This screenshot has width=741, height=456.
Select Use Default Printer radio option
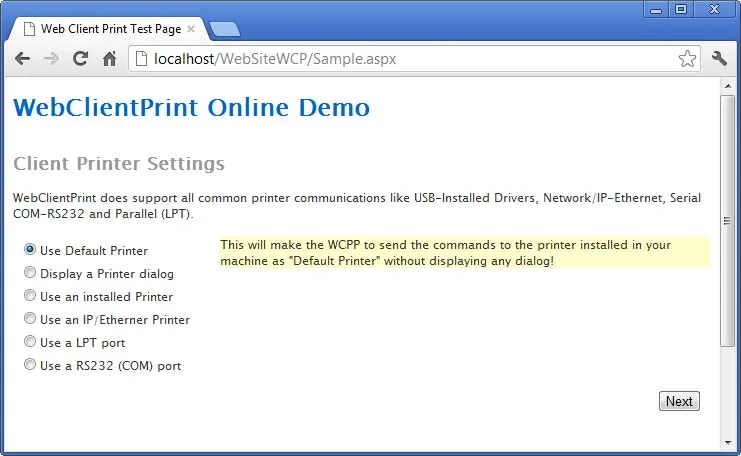point(30,249)
